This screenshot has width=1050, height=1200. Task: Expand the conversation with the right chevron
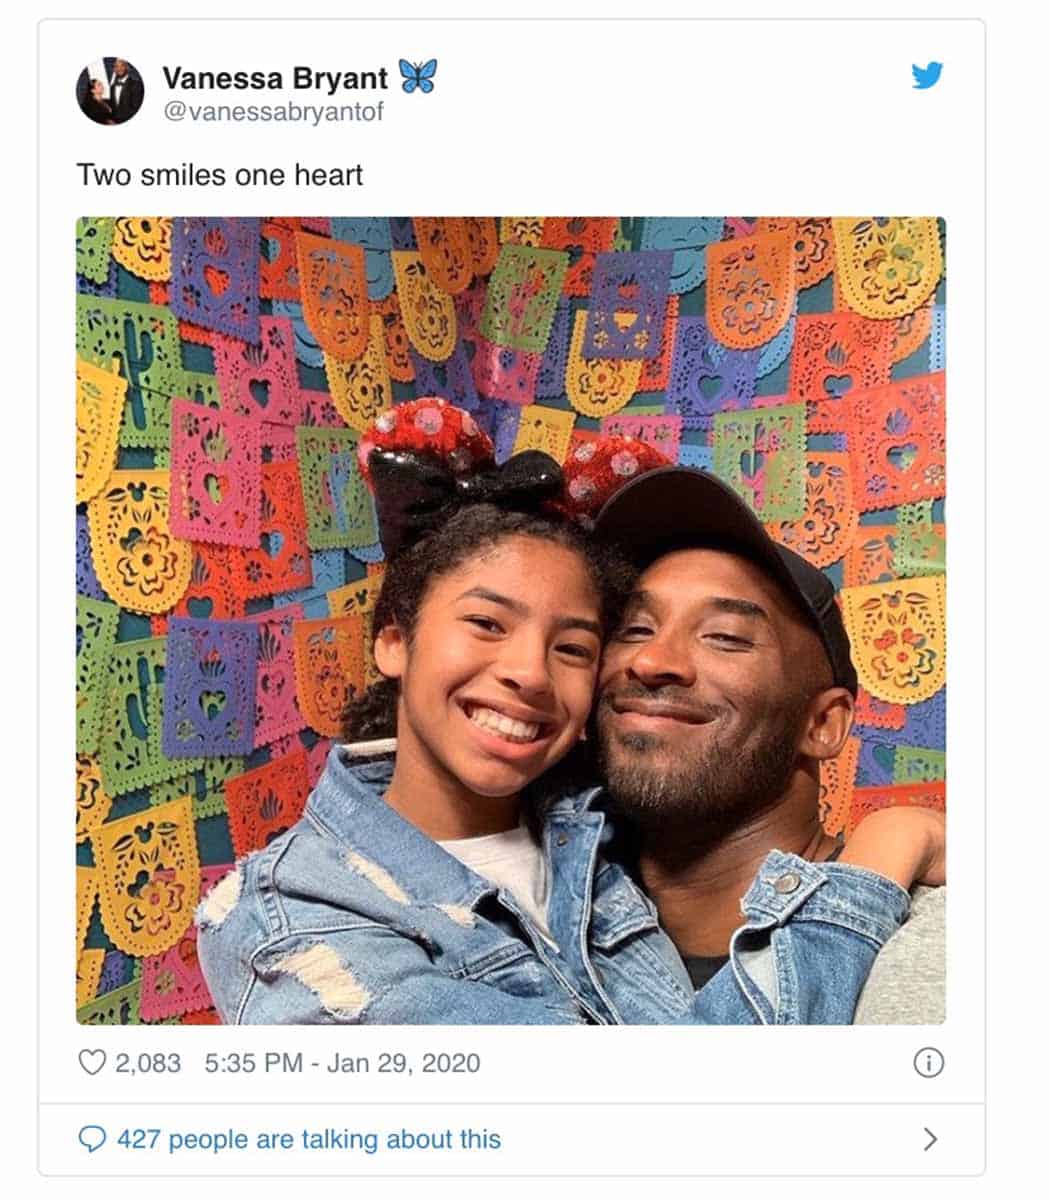click(x=930, y=1139)
